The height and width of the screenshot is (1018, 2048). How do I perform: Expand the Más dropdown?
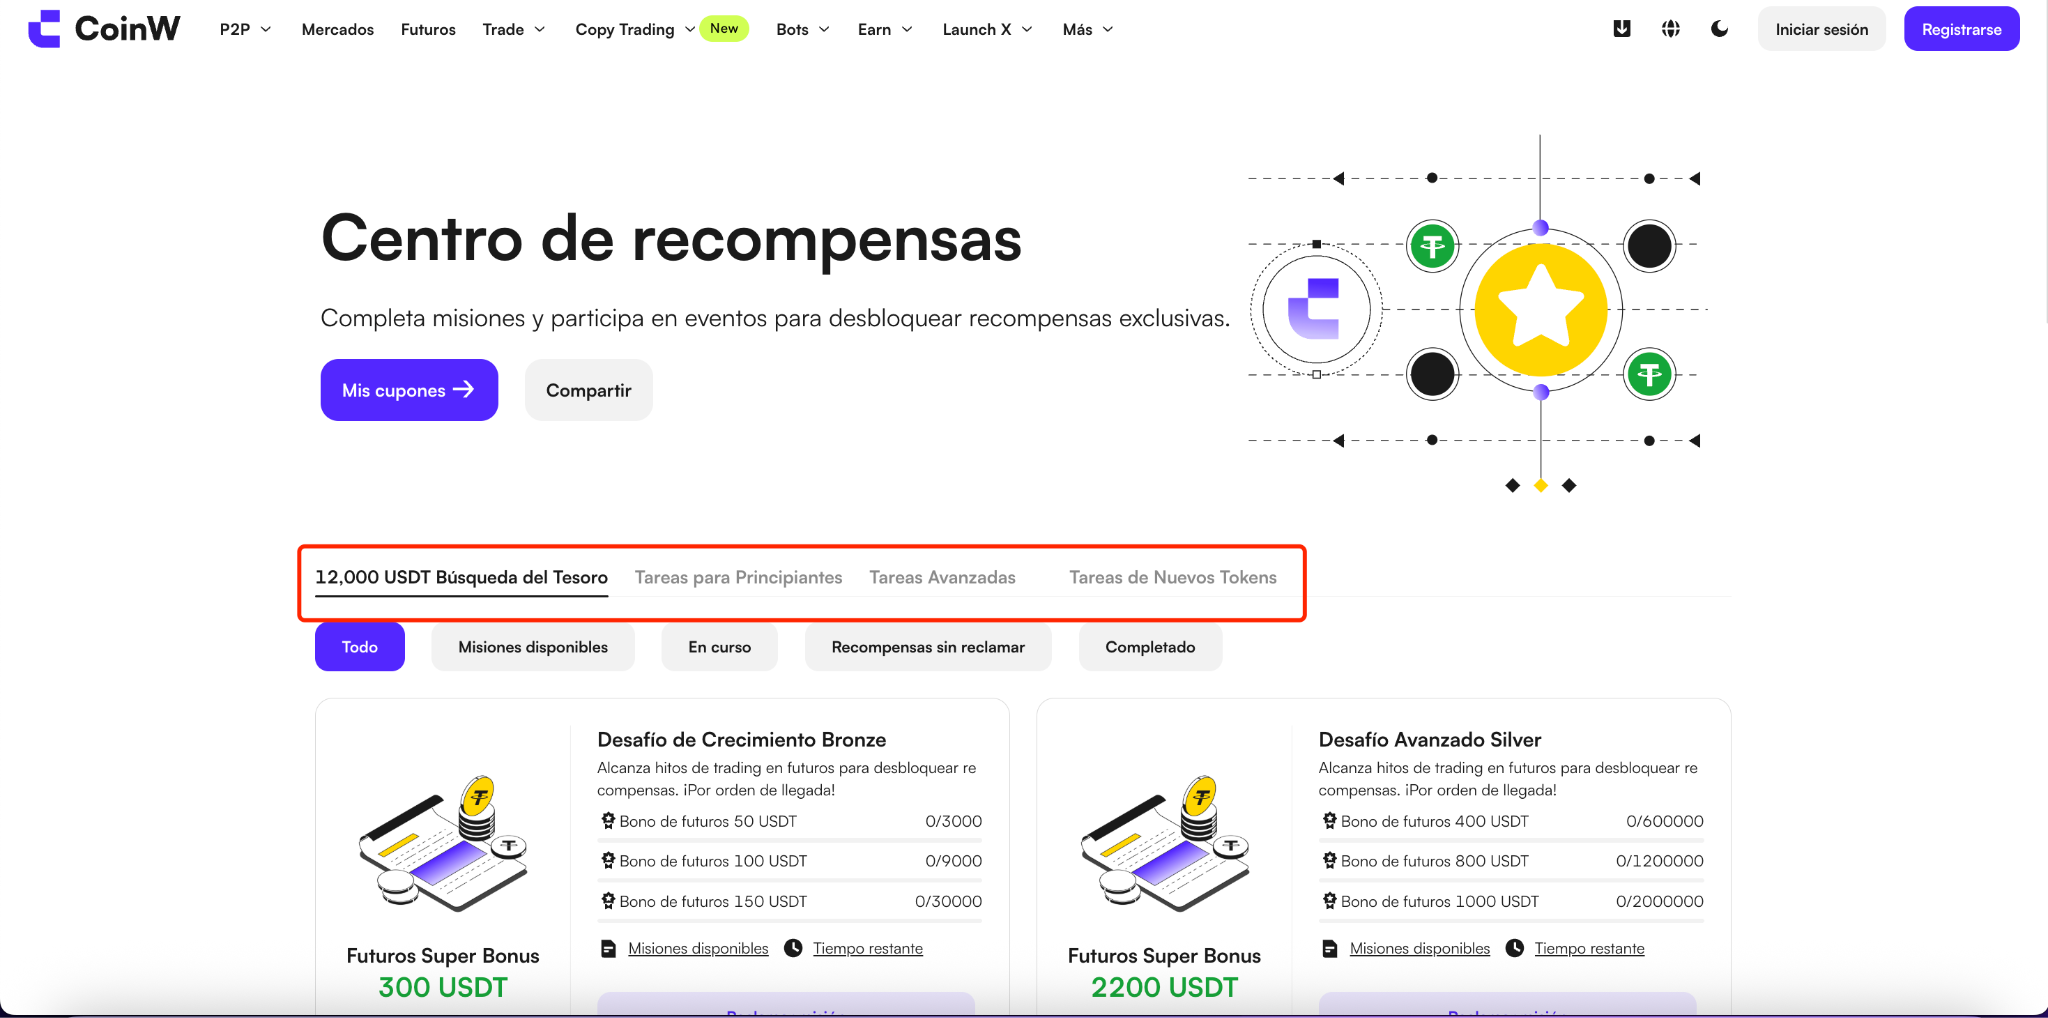(x=1088, y=30)
